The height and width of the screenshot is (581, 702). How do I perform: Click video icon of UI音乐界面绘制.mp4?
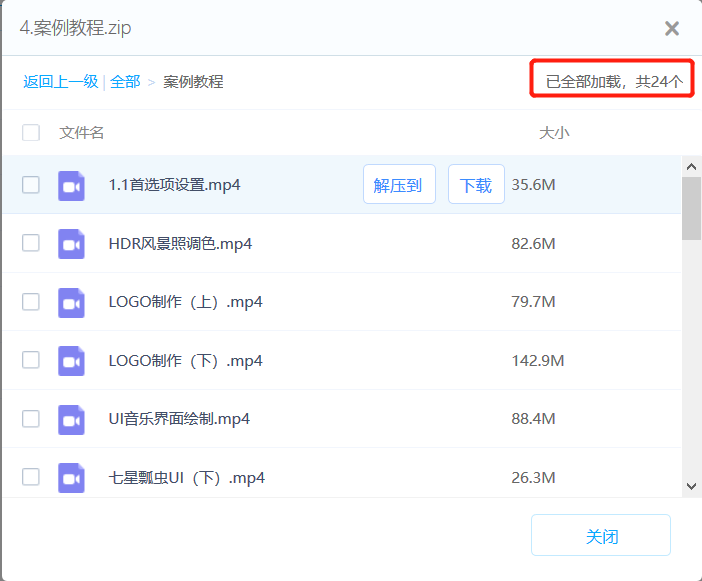71,419
